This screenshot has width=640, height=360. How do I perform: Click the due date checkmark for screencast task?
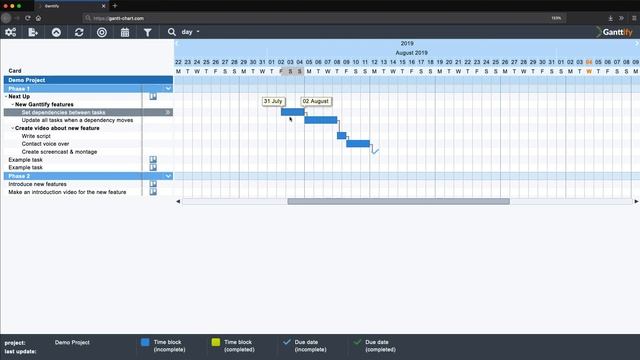pyautogui.click(x=375, y=151)
